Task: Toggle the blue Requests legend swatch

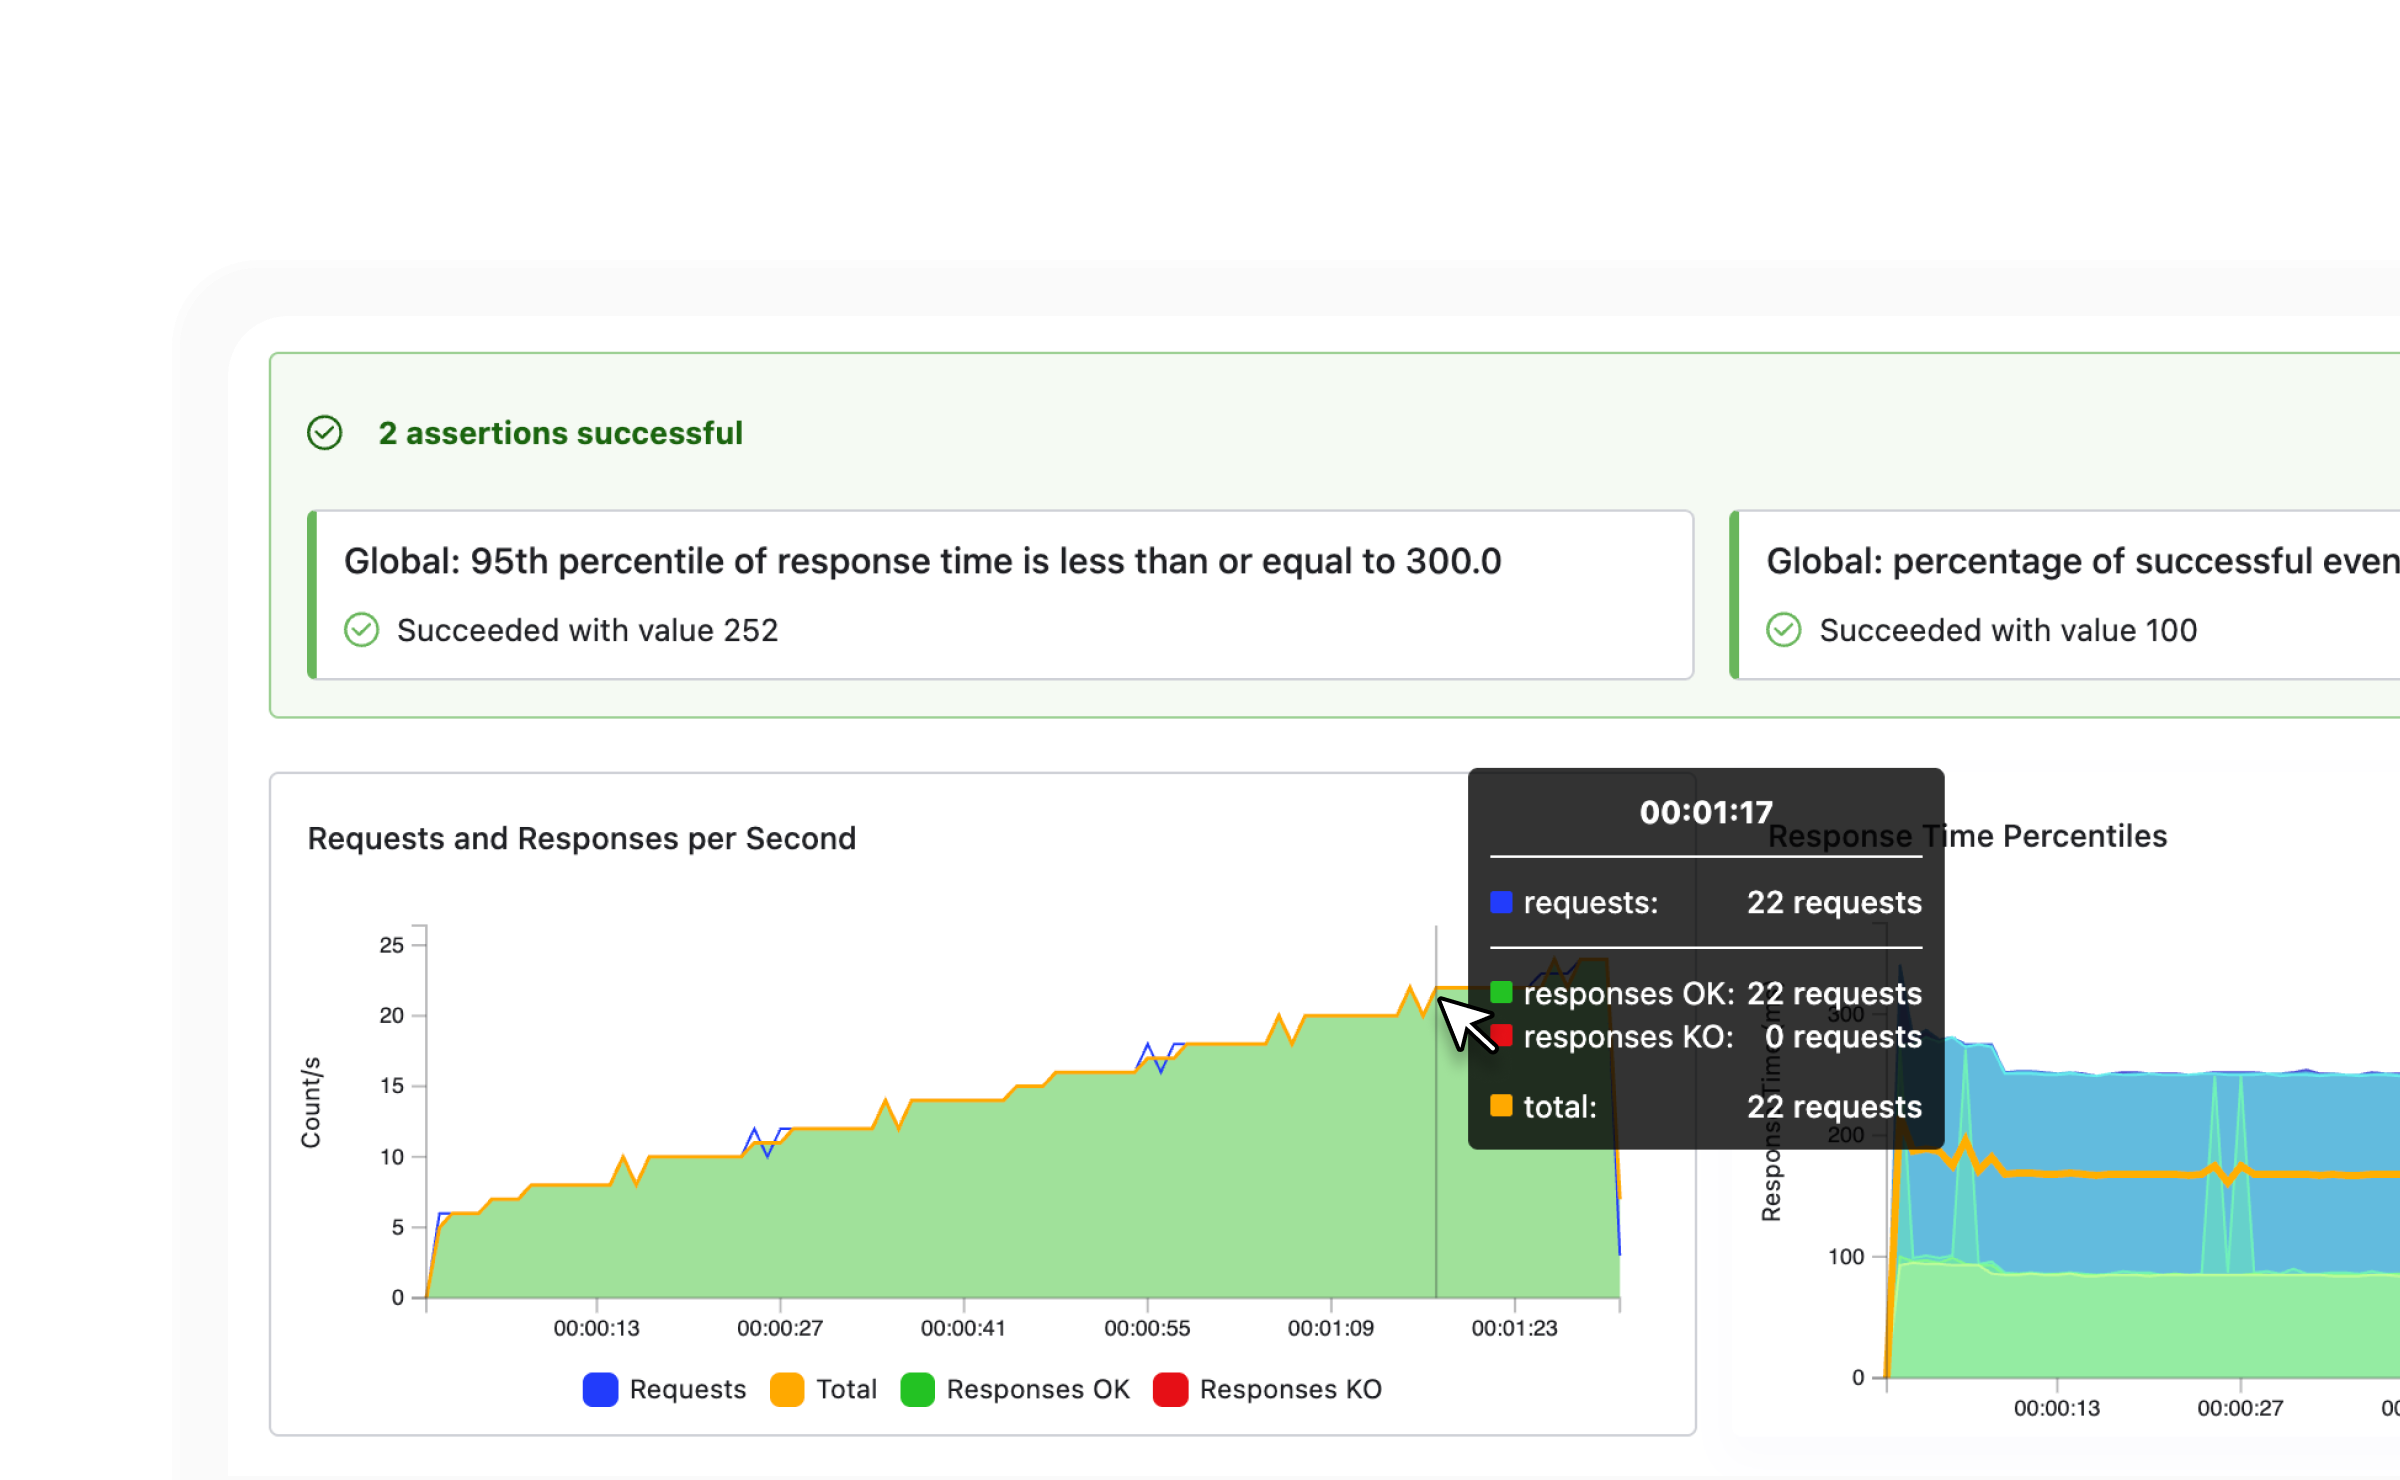Action: pos(600,1389)
